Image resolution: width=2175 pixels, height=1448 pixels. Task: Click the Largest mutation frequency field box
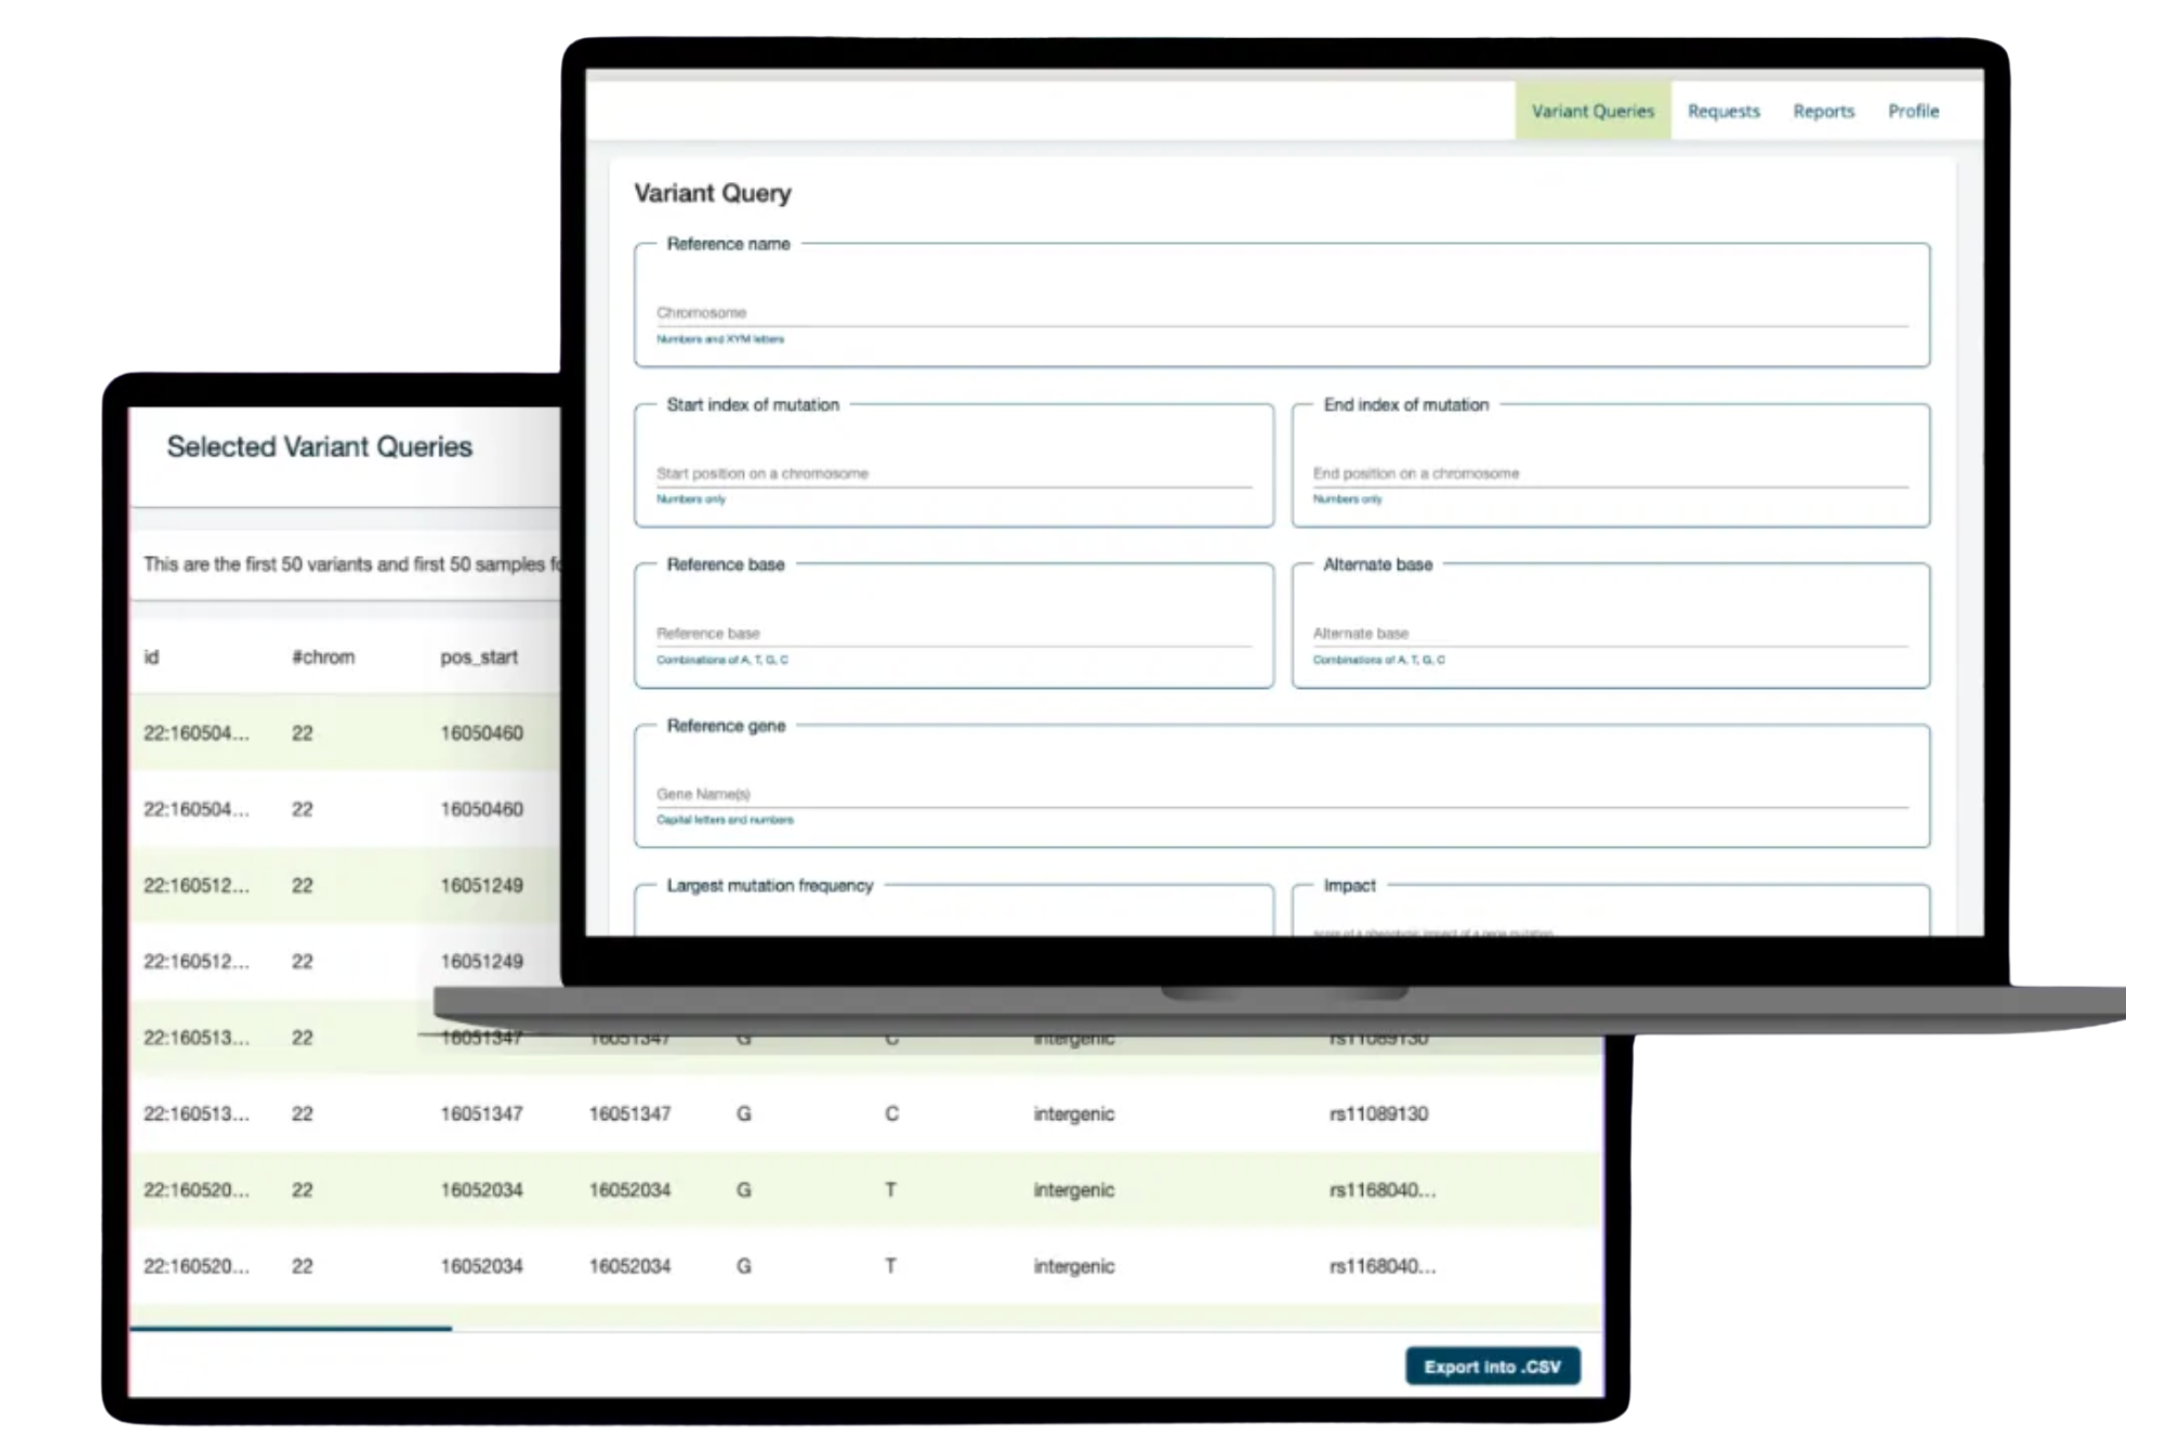pos(952,912)
